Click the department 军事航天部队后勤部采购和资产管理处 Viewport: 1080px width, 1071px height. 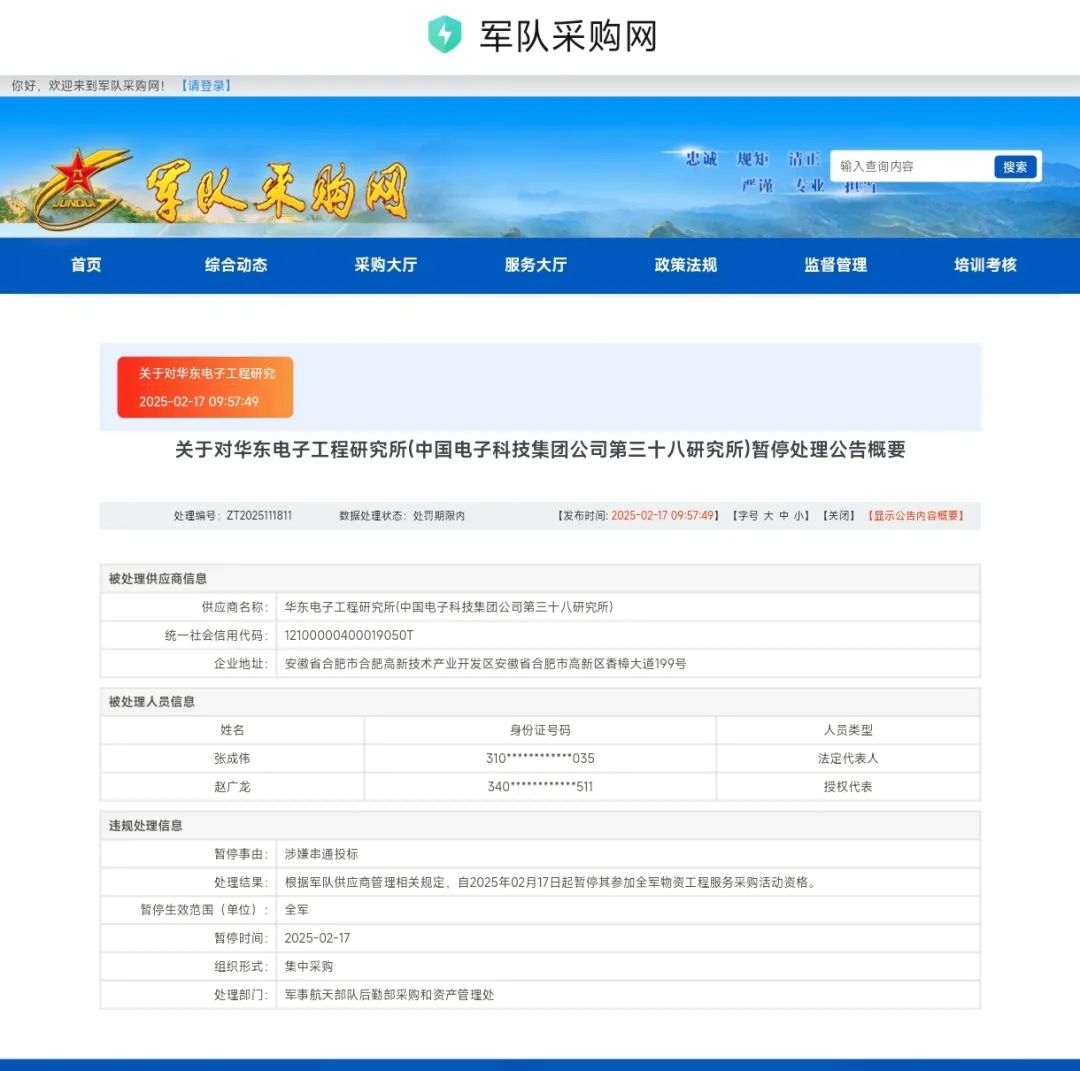tap(389, 995)
